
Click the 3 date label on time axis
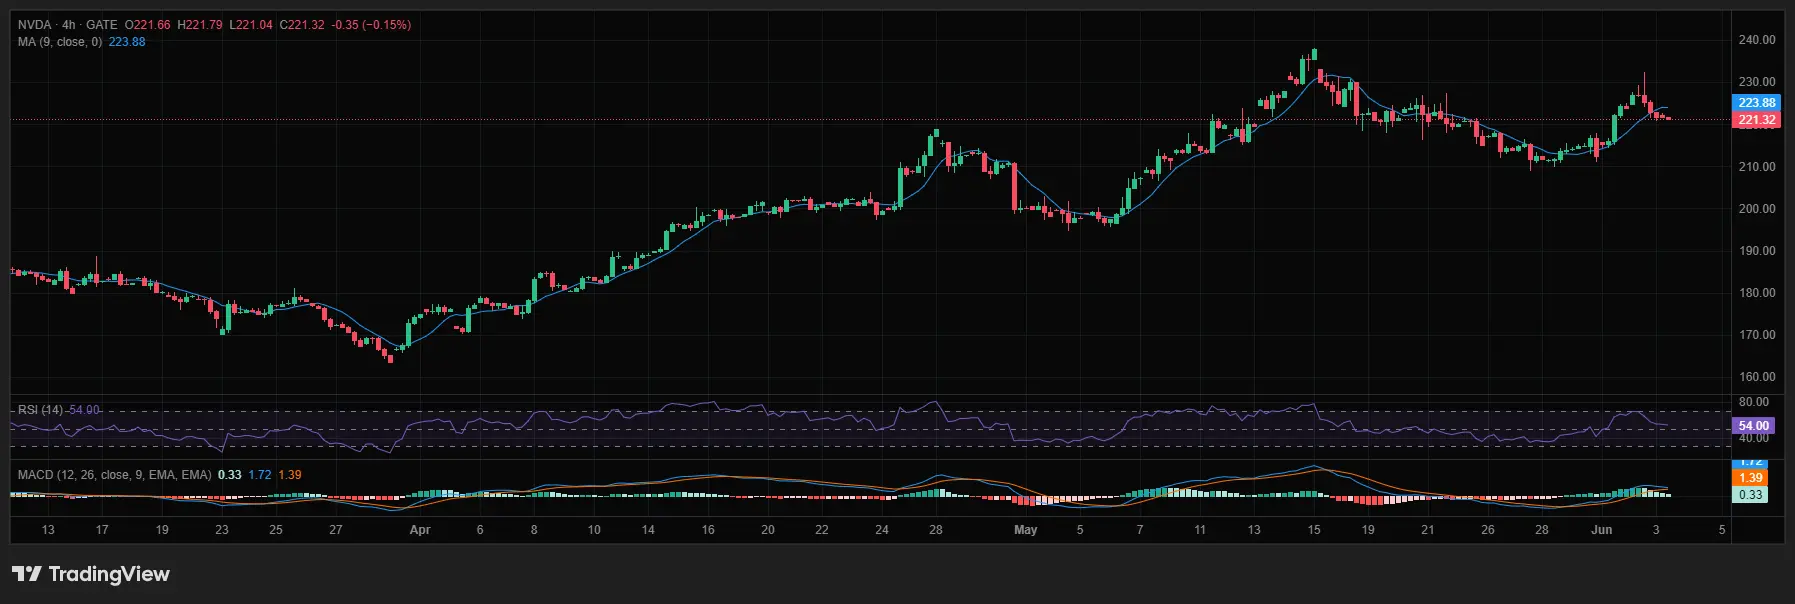point(1656,530)
